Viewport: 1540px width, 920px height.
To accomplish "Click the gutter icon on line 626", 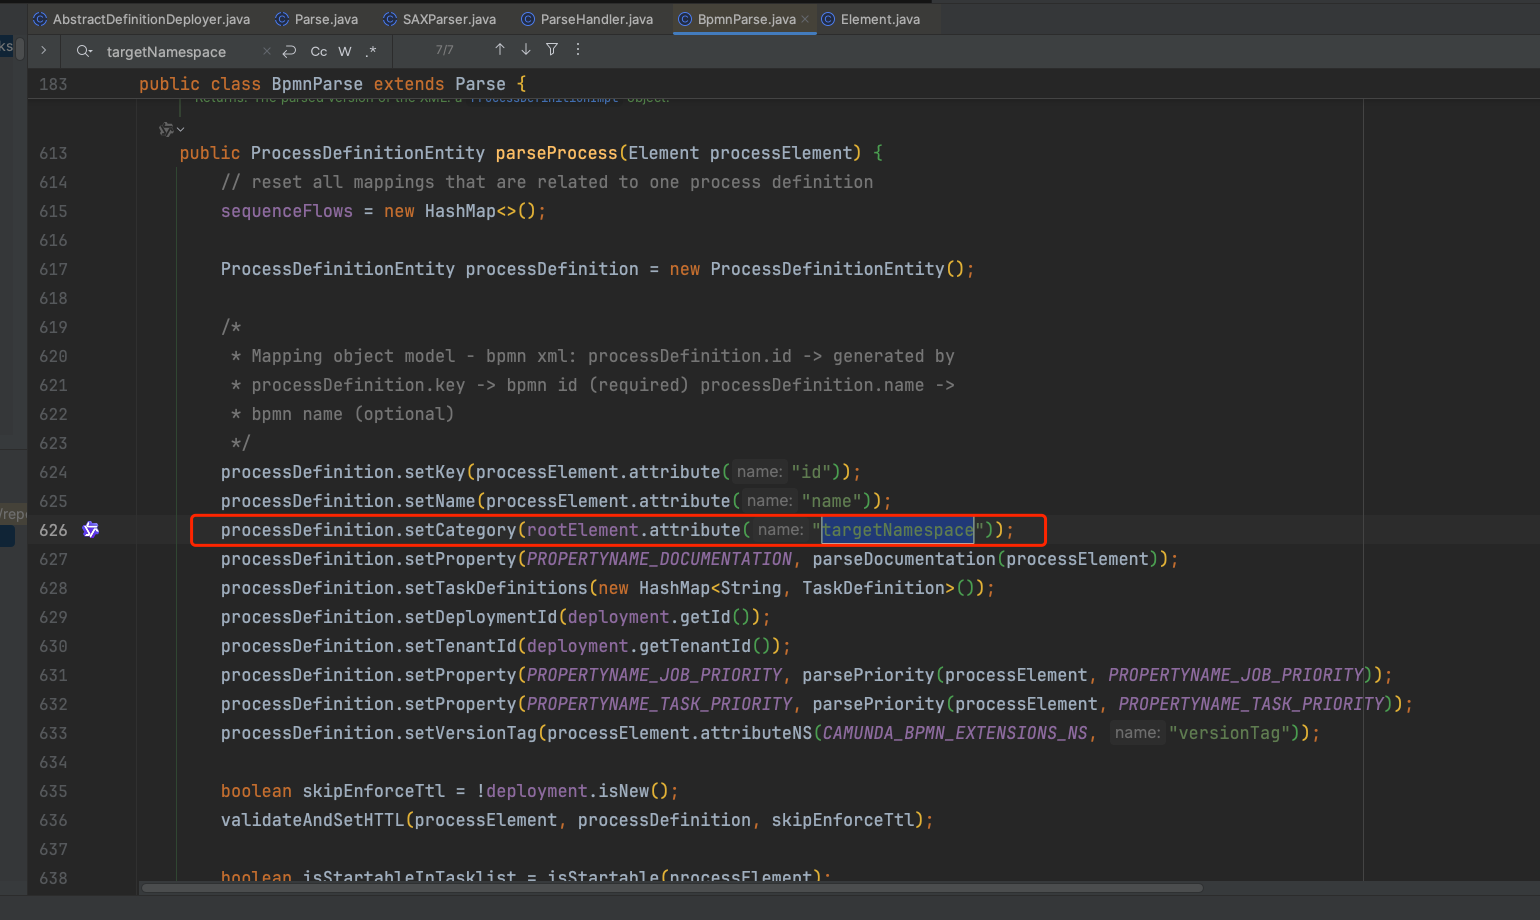I will tap(91, 530).
